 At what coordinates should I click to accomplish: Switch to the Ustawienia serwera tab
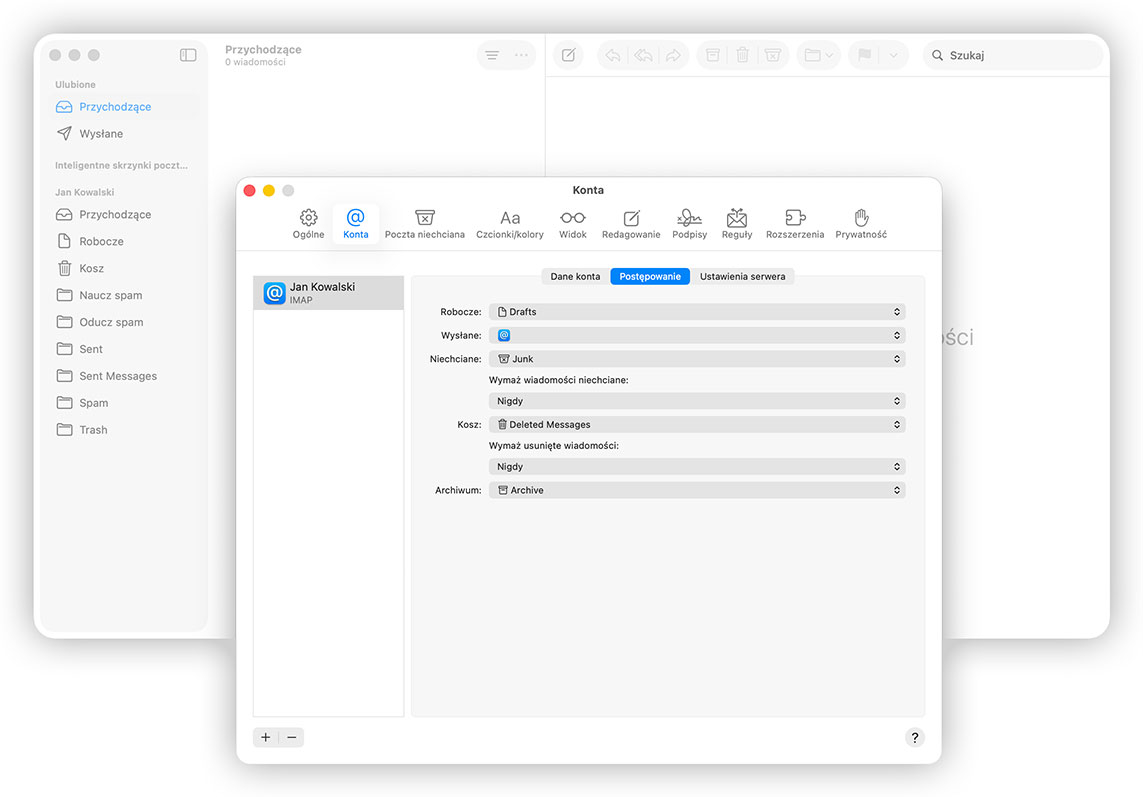pyautogui.click(x=742, y=276)
